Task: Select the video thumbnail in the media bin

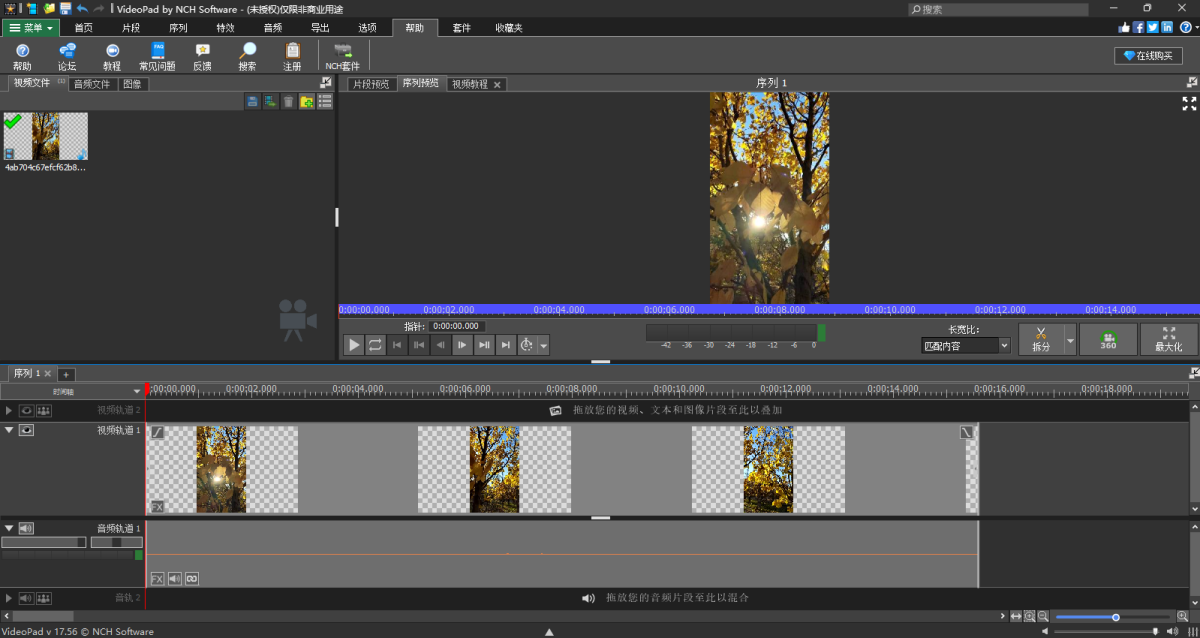Action: (x=46, y=137)
